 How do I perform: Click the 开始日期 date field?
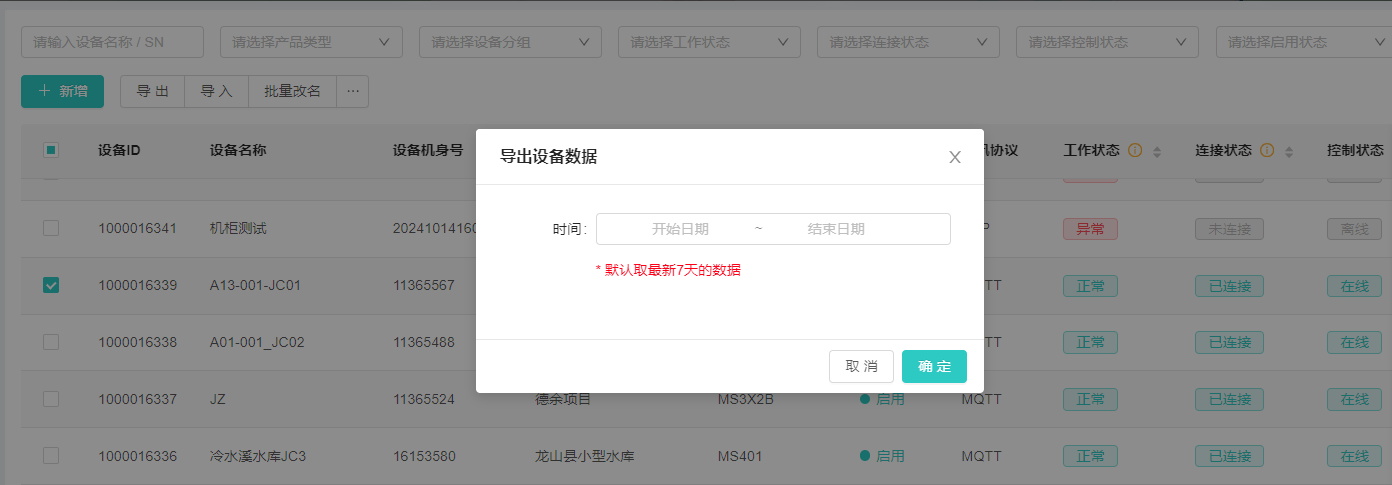click(680, 229)
